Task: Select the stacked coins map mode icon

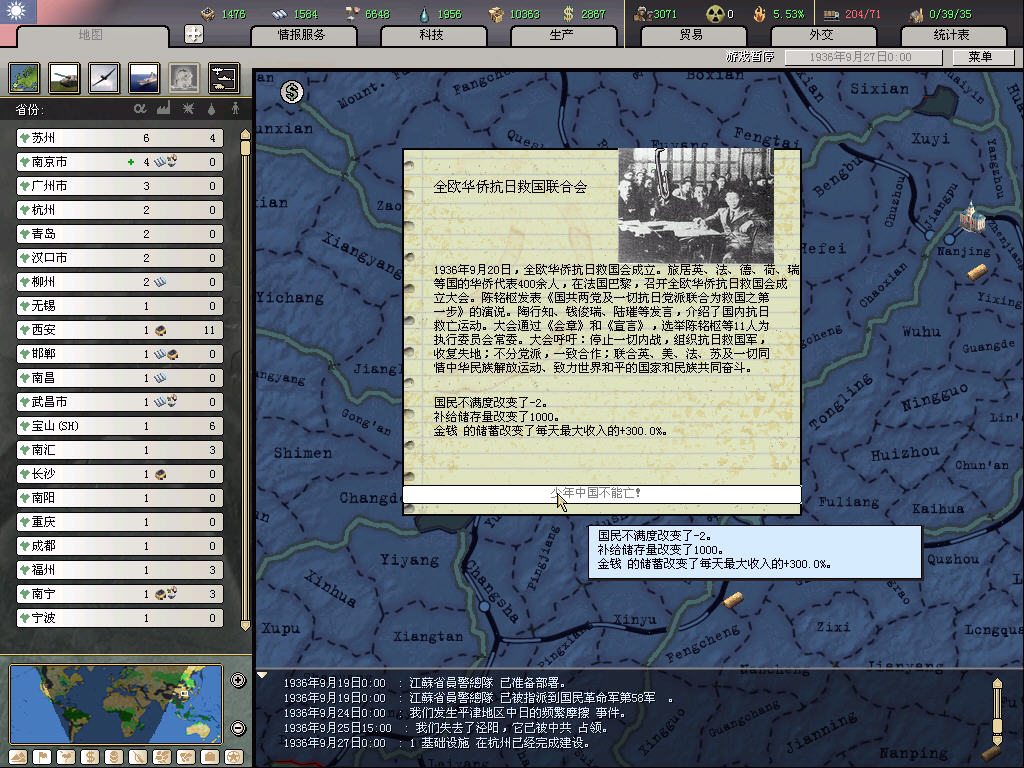Action: [x=114, y=757]
